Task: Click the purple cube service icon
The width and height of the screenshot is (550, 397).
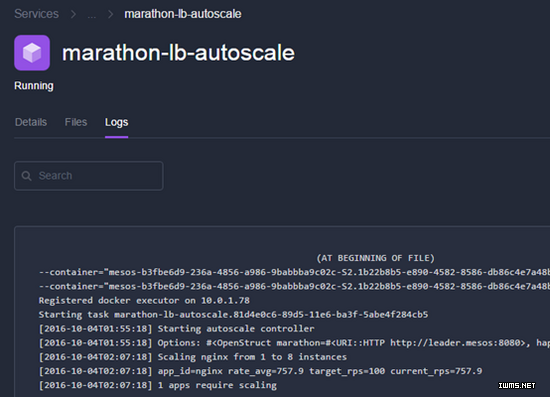Action: pyautogui.click(x=32, y=53)
